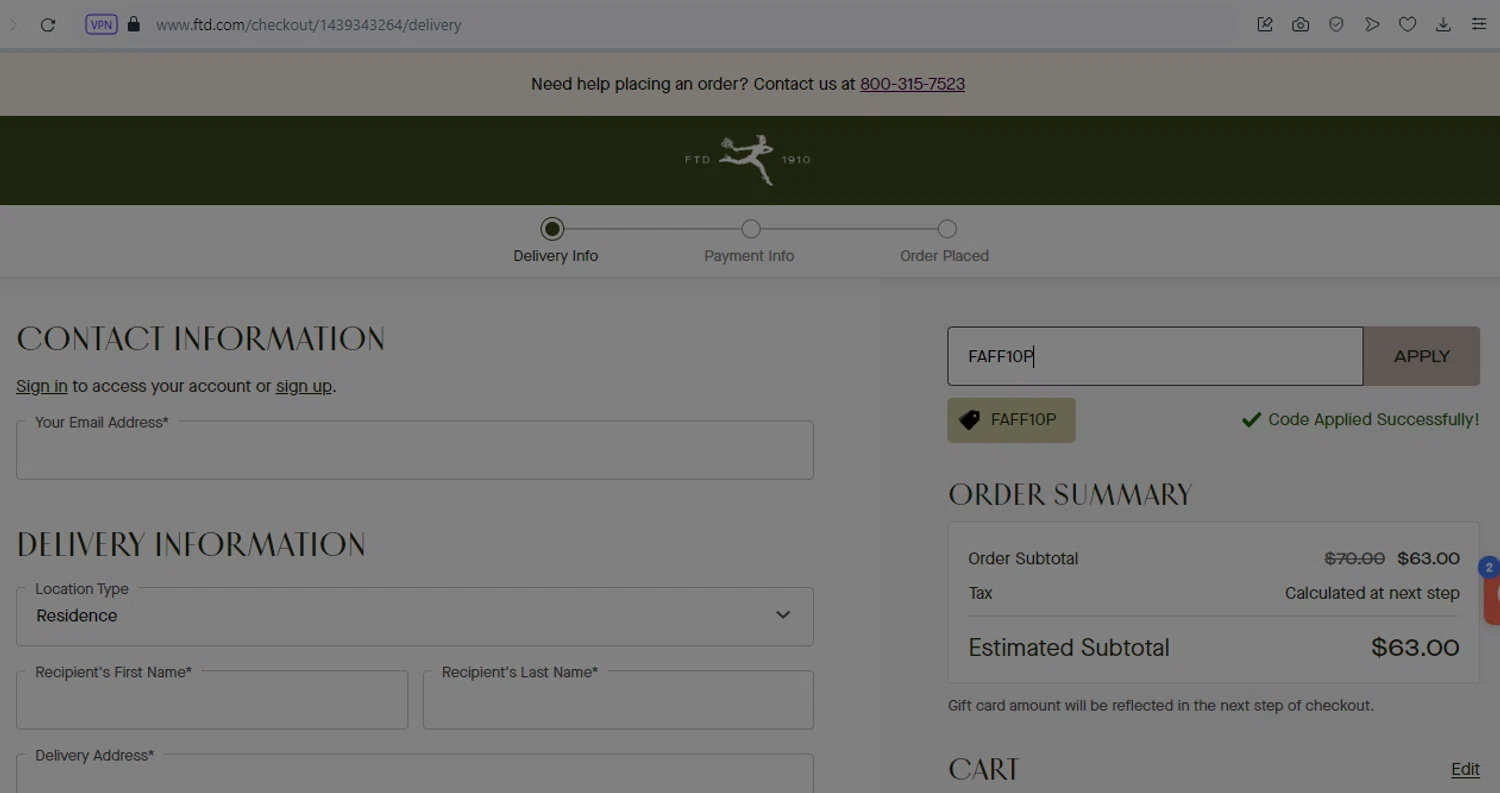This screenshot has height=793, width=1500.
Task: Focus the Recipient's Last Name field
Action: pos(618,700)
